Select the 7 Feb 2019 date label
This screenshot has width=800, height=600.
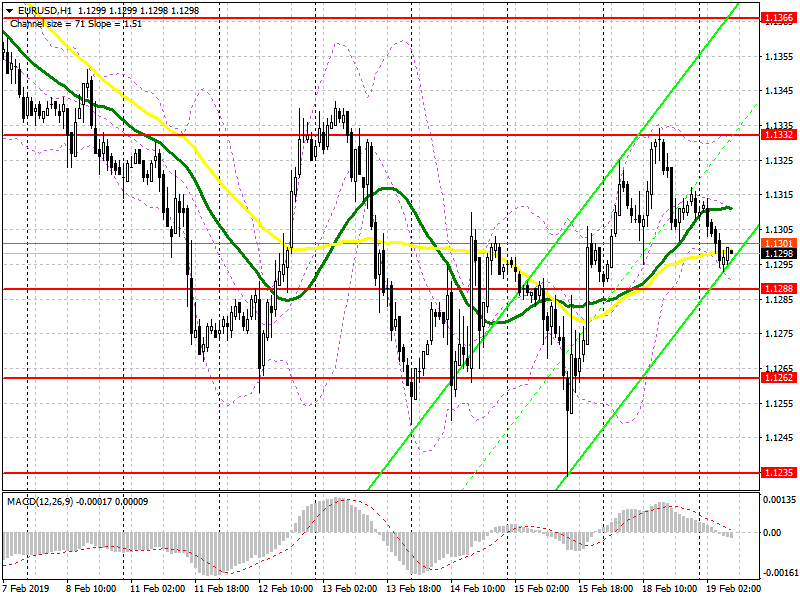pyautogui.click(x=26, y=588)
